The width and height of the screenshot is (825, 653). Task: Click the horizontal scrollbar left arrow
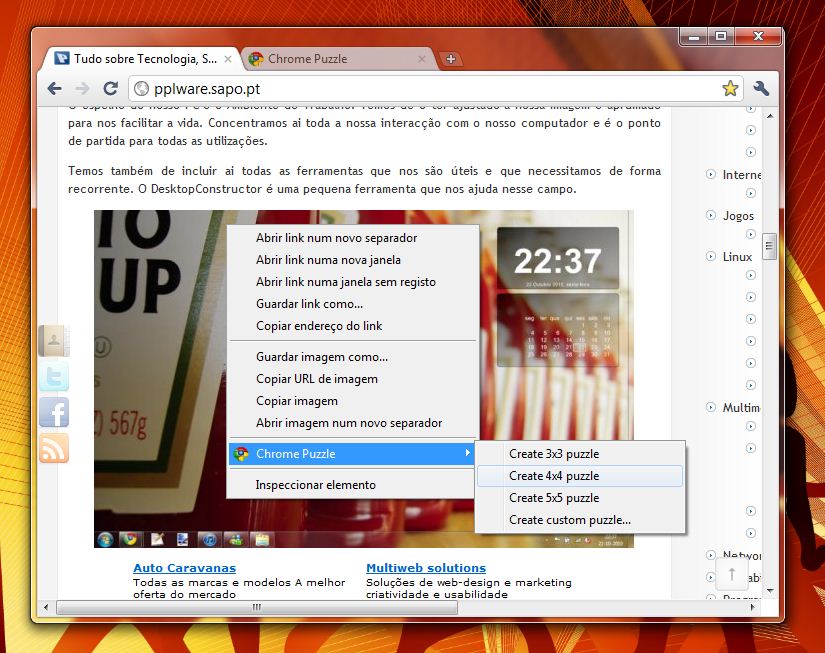pyautogui.click(x=46, y=607)
